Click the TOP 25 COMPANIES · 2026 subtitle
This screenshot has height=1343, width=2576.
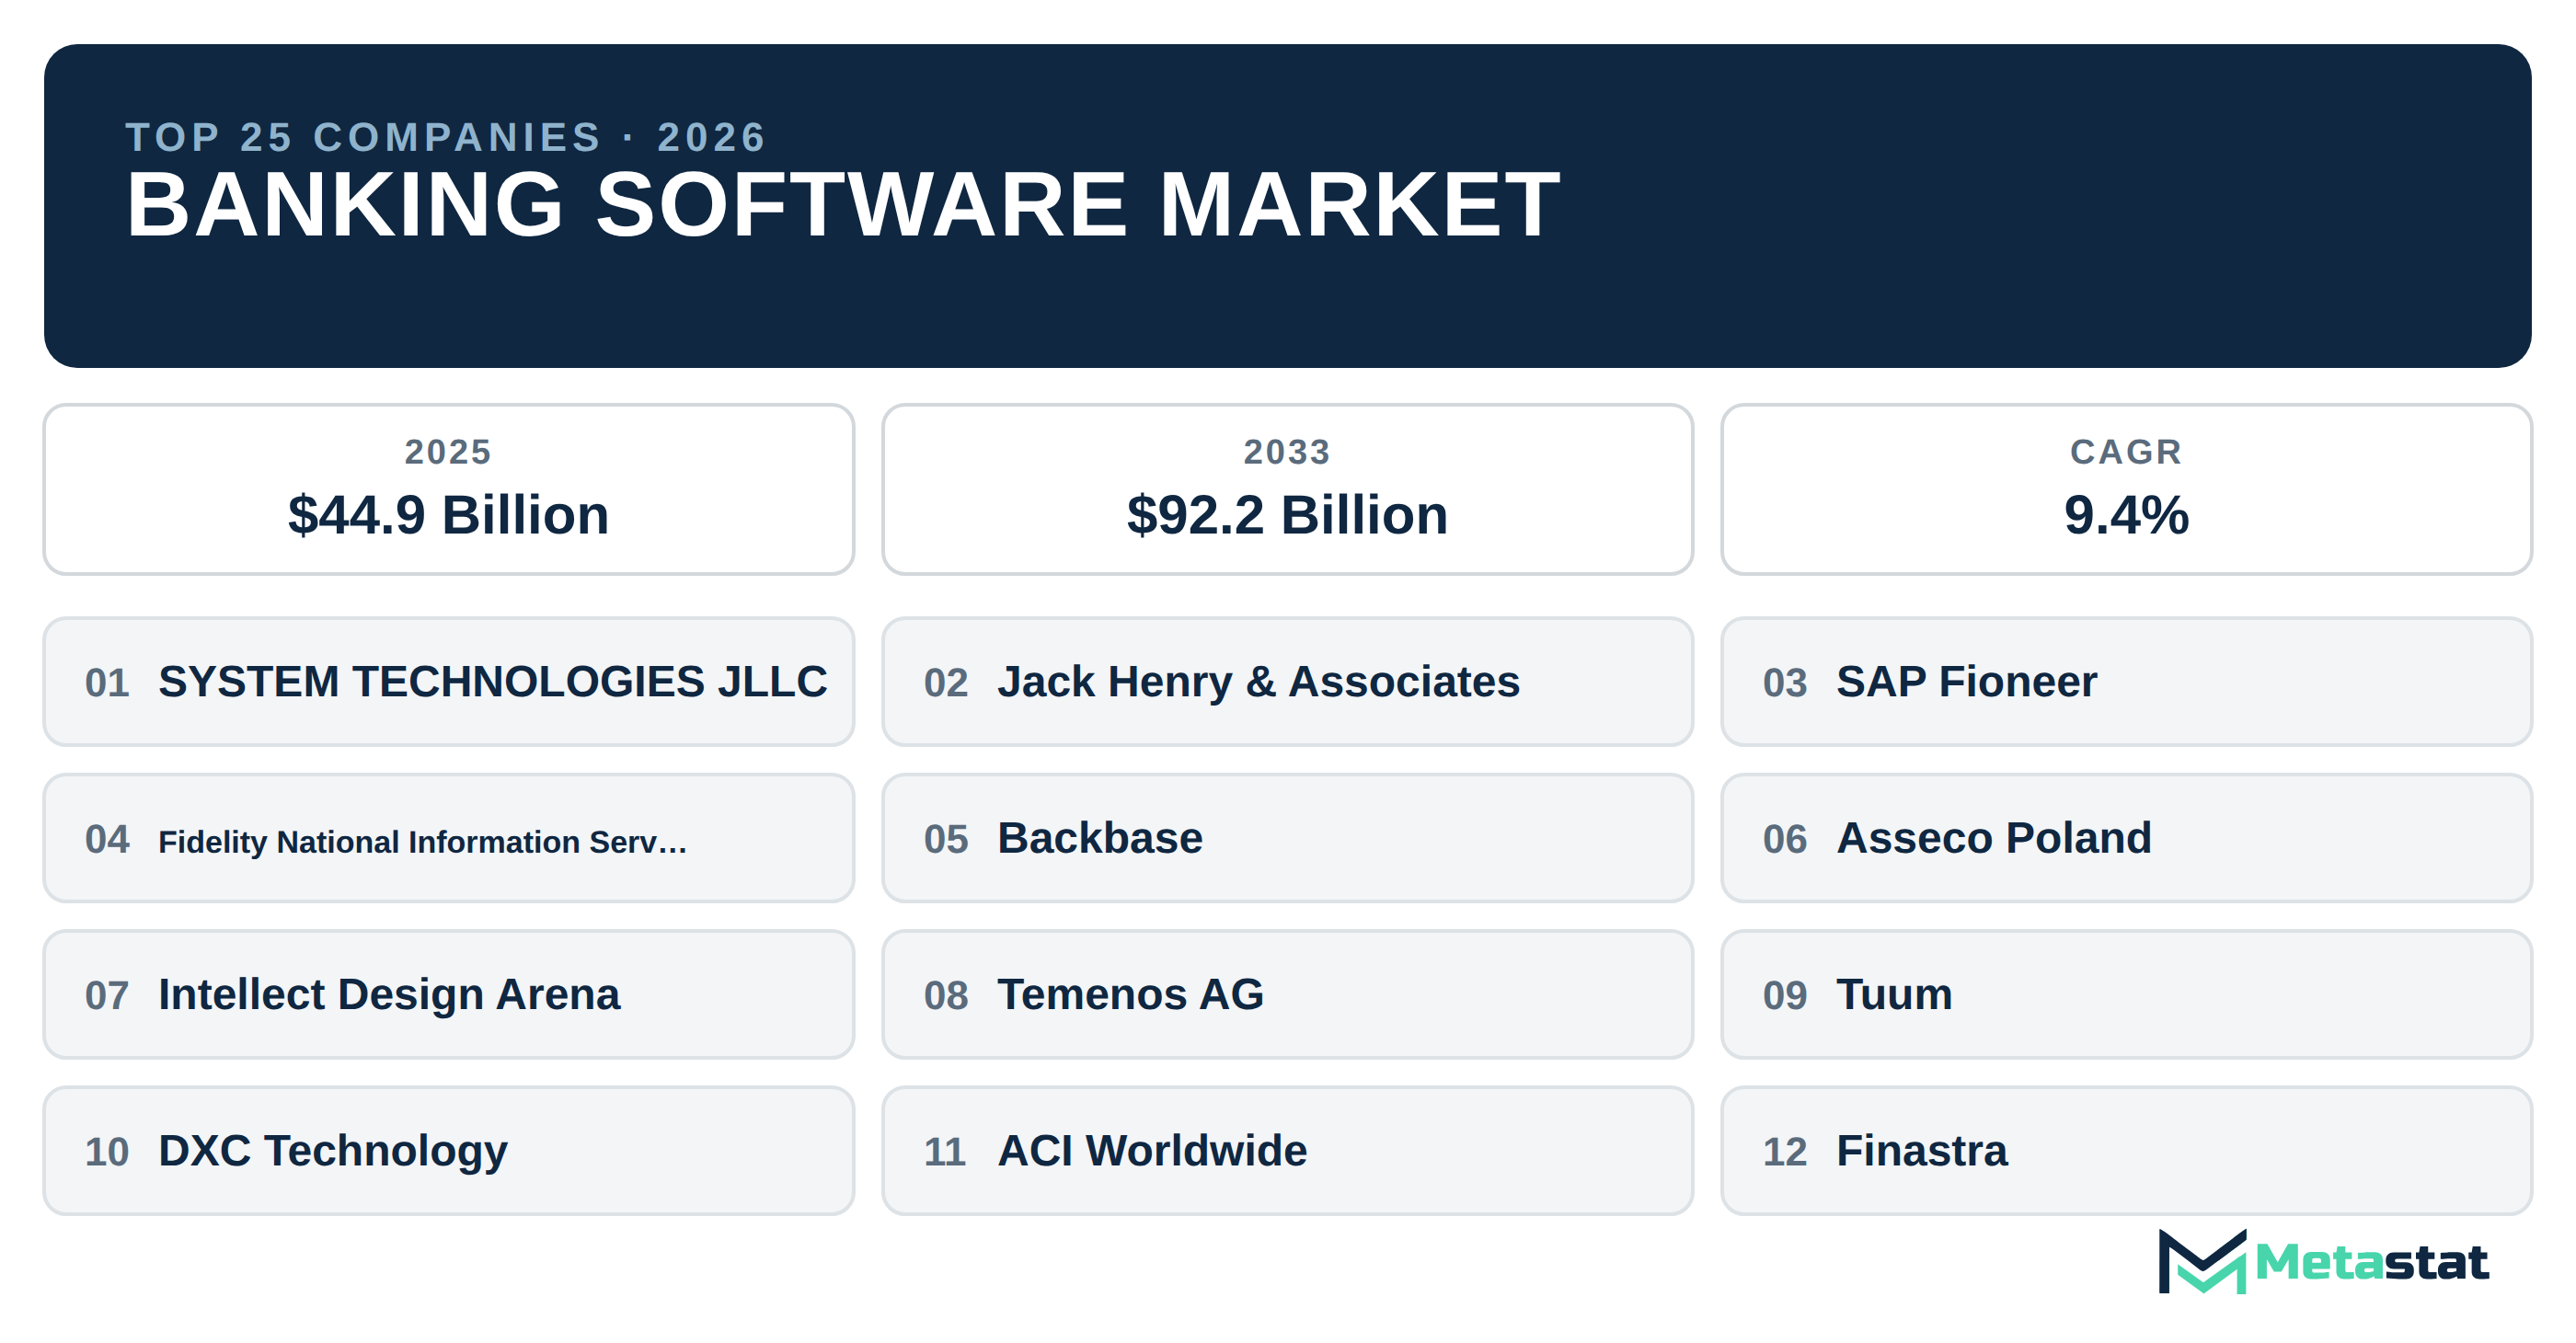pyautogui.click(x=446, y=137)
